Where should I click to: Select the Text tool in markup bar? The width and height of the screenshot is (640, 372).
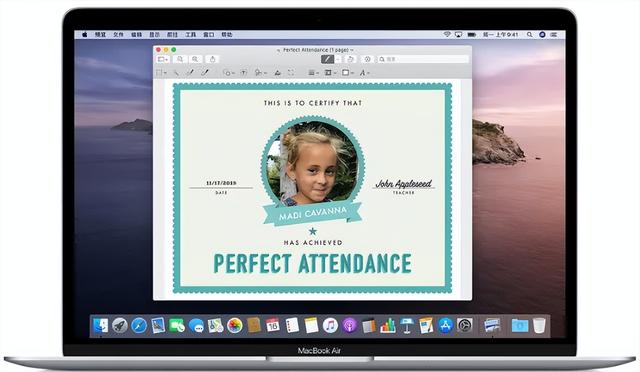[244, 73]
